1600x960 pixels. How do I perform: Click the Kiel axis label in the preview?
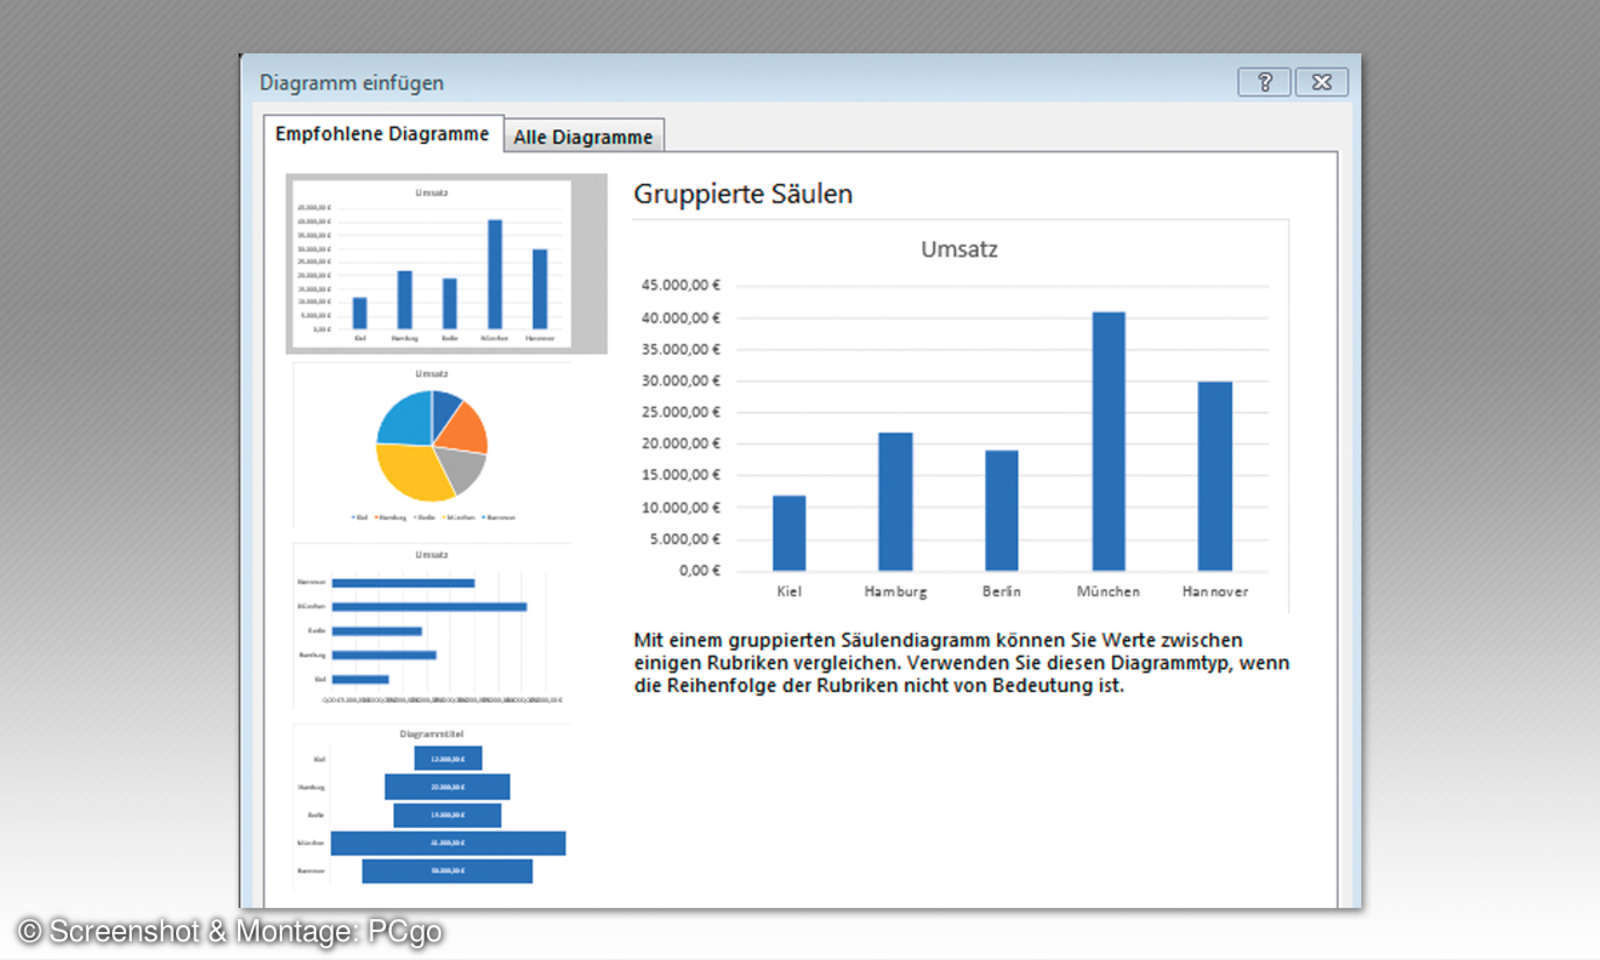(x=789, y=591)
